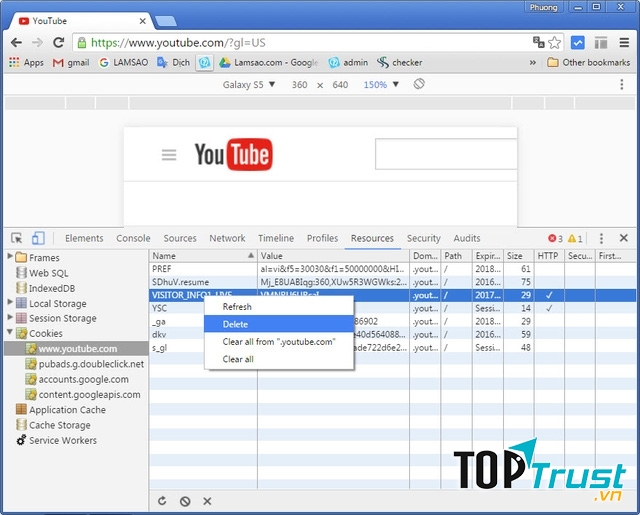Switch to the Profiles tab

pyautogui.click(x=322, y=238)
